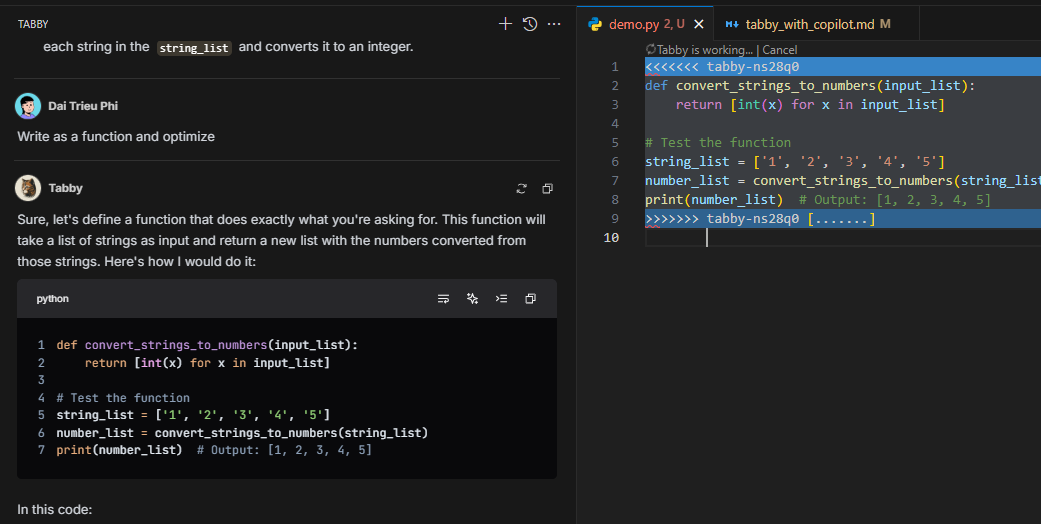Image resolution: width=1041 pixels, height=524 pixels.
Task: Click line number 10 in the editor gutter
Action: 611,238
